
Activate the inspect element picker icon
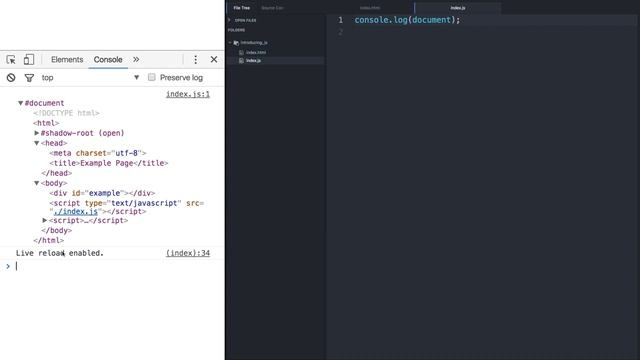[x=11, y=60]
